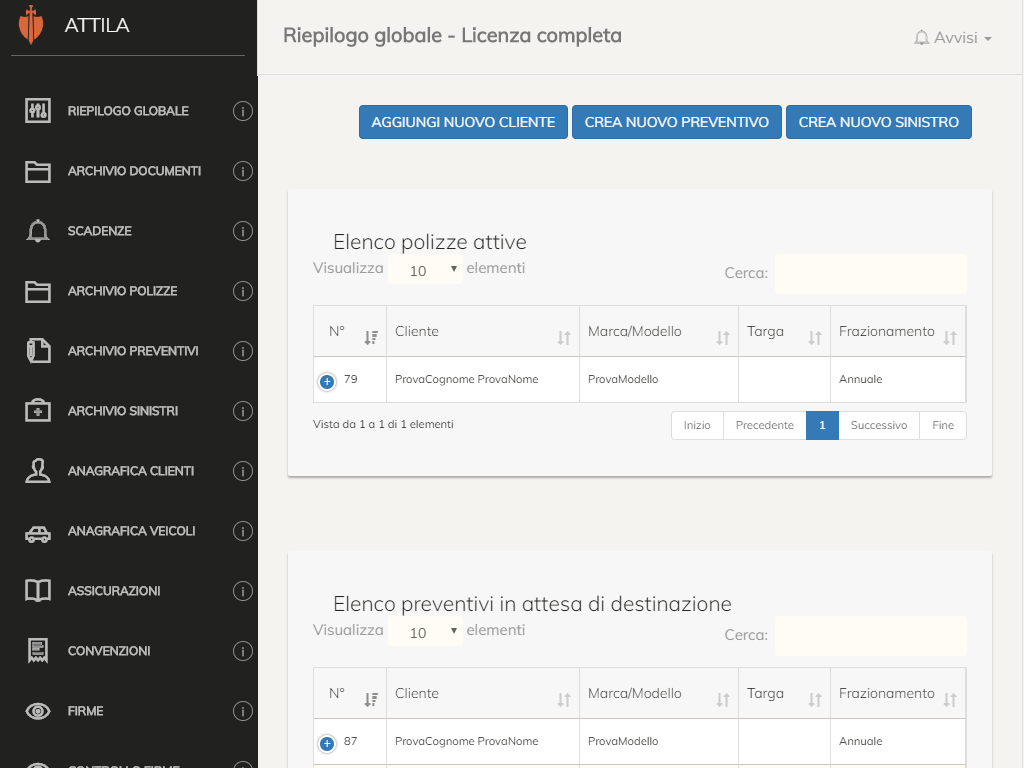
Task: Sort preventivi table by Cliente column
Action: [x=483, y=694]
